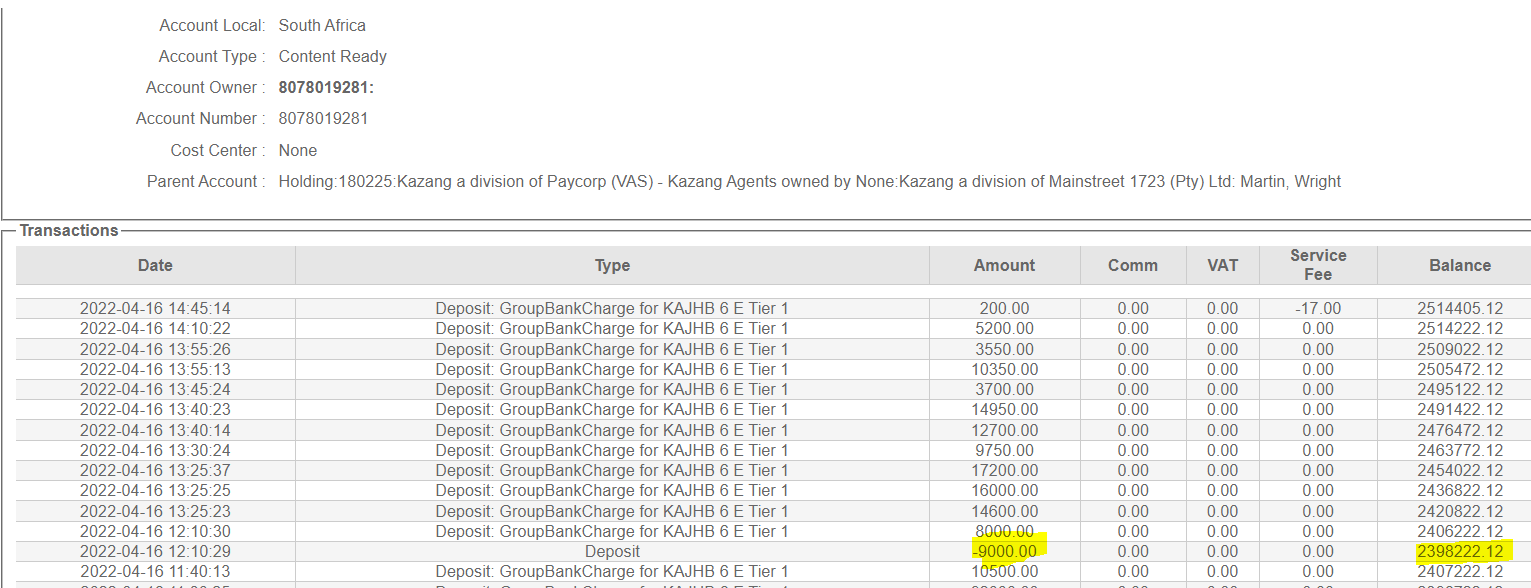This screenshot has height=588, width=1531.
Task: Click the VAT column header
Action: pos(1222,265)
